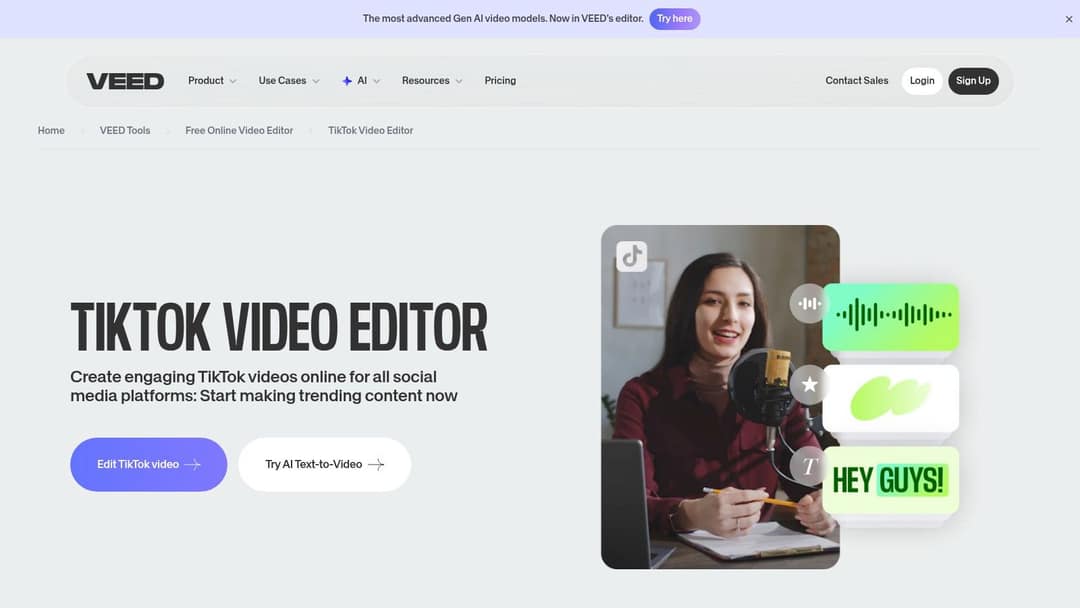Click the woman podcasting video image

[x=720, y=397]
